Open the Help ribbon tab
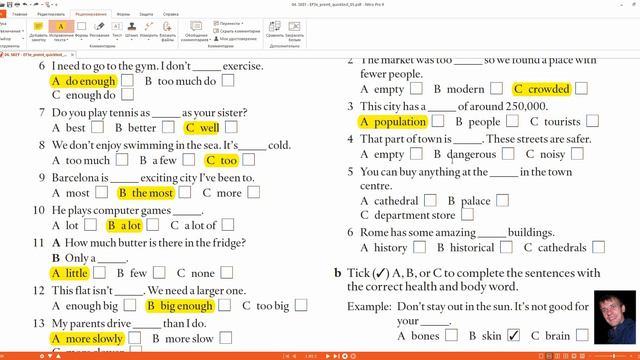 (171, 14)
